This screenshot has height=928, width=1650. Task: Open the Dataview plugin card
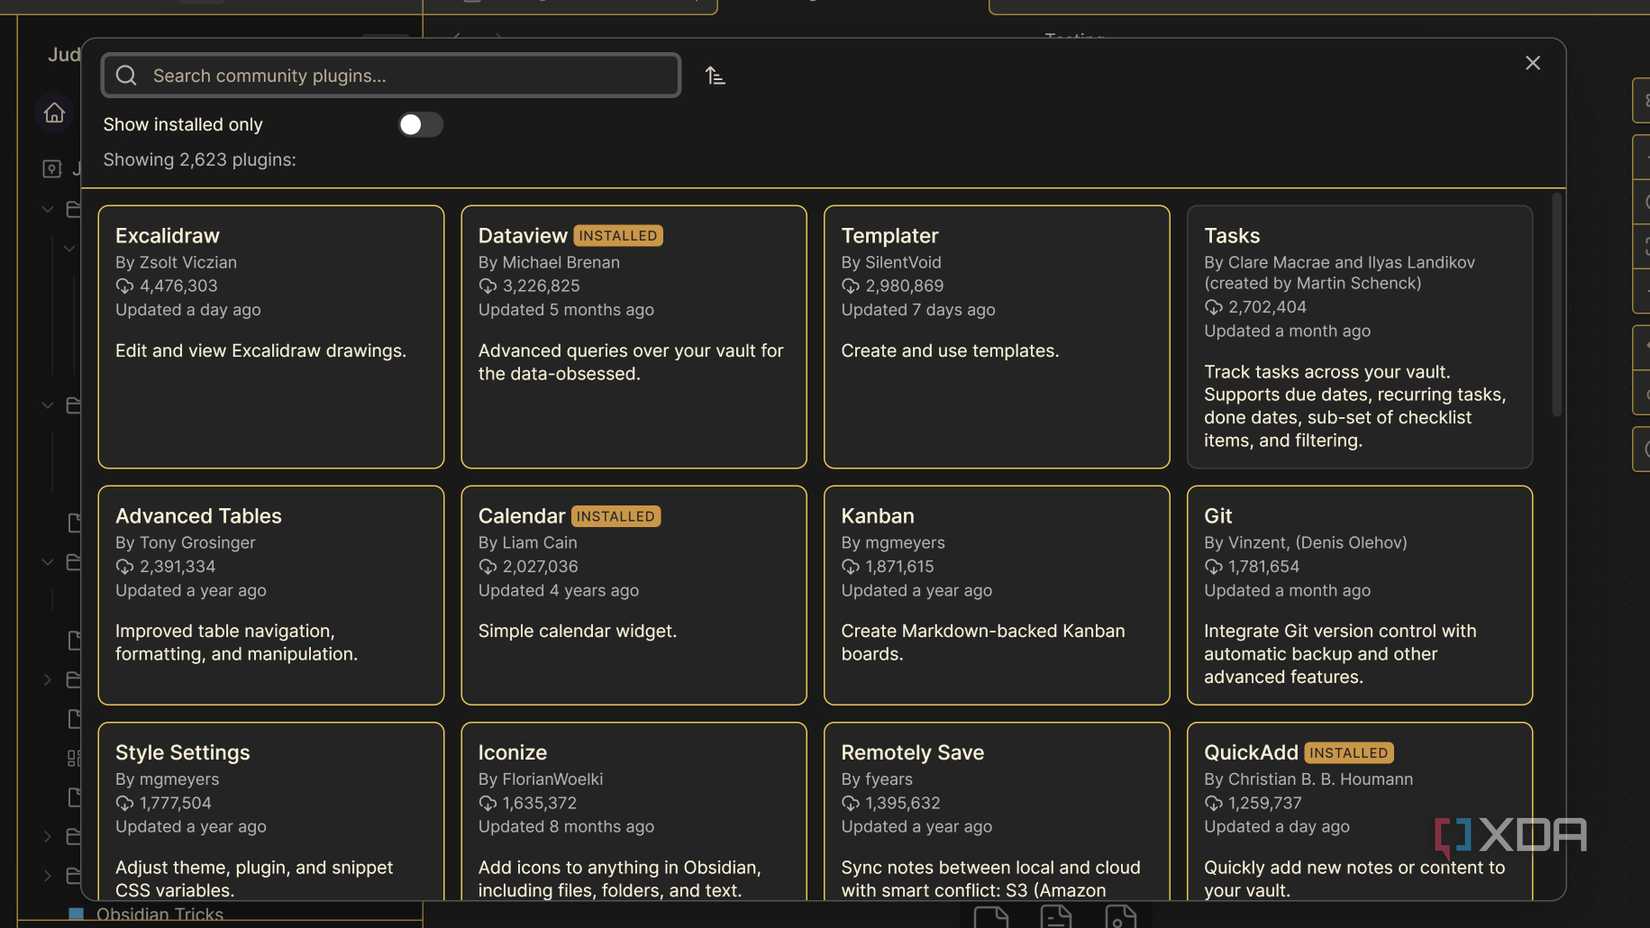pos(634,337)
